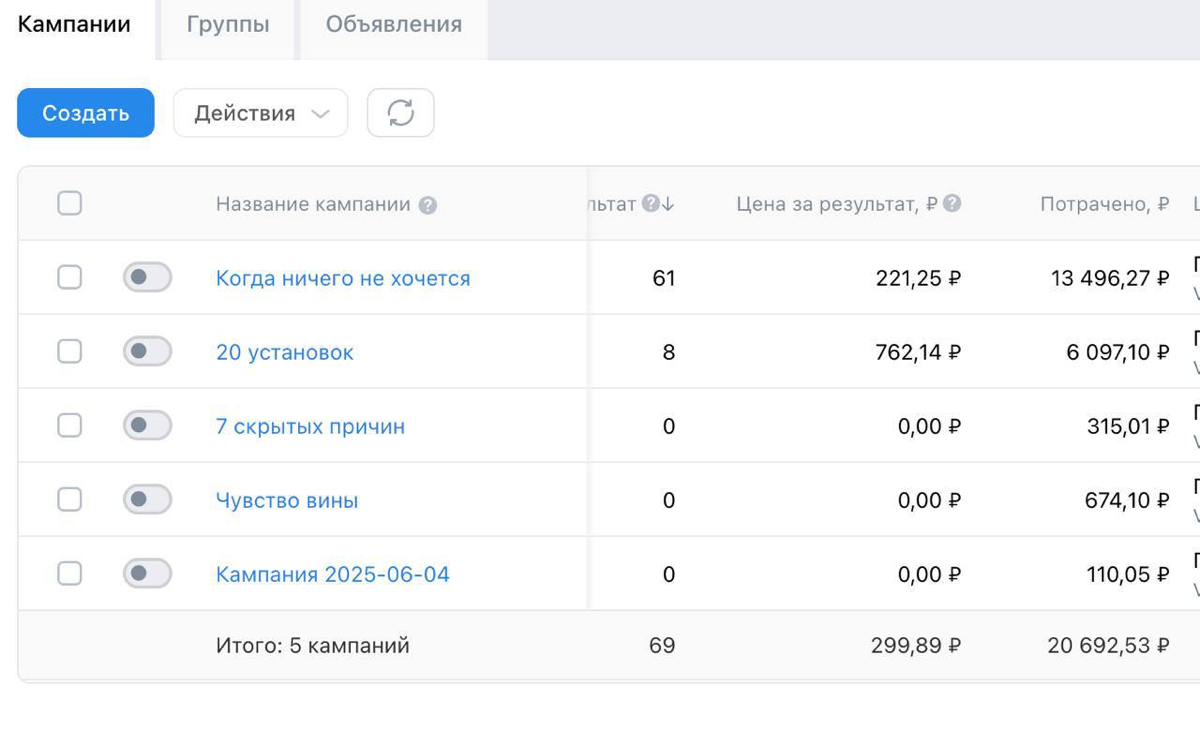Click the spent value 674,10 ₽
1200x730 pixels.
coord(1127,500)
